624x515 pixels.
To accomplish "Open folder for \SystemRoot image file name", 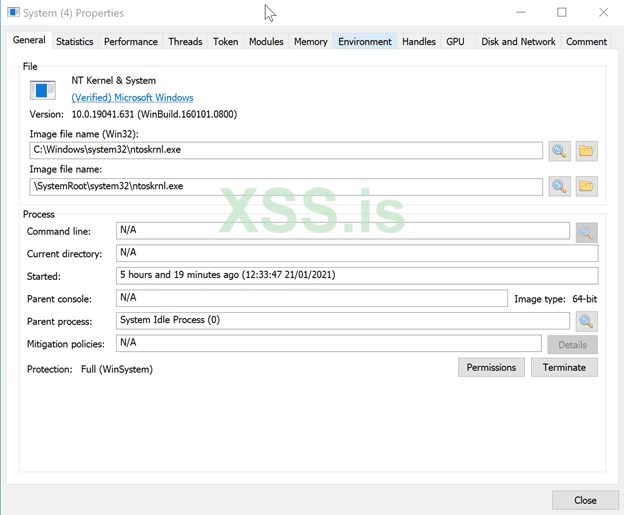I will click(586, 186).
